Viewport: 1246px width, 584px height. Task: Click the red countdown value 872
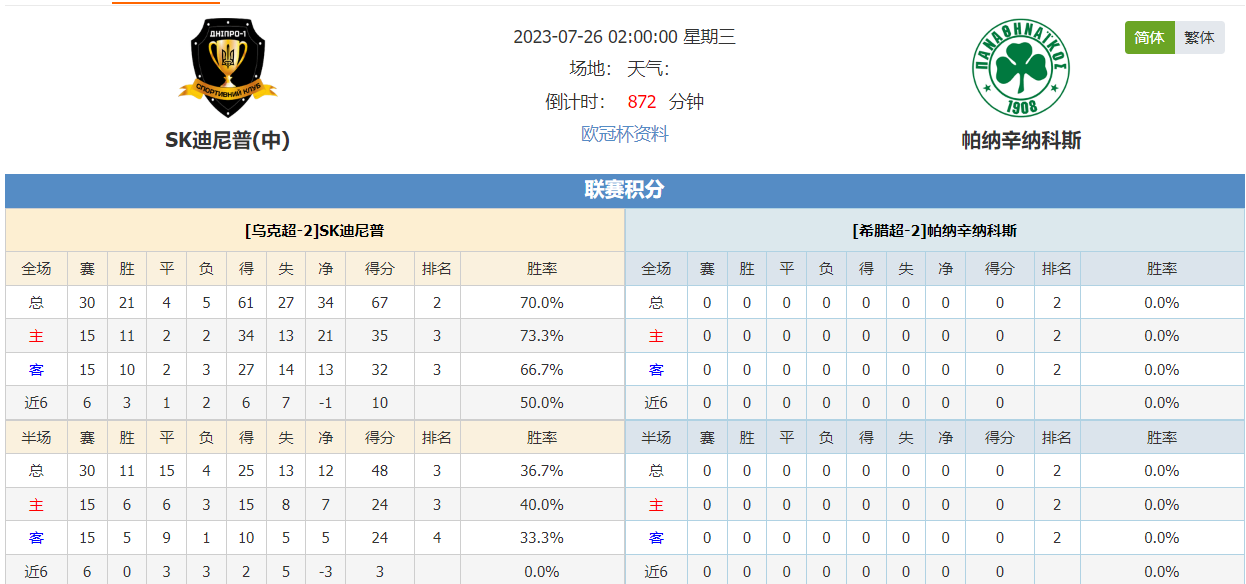coord(642,102)
